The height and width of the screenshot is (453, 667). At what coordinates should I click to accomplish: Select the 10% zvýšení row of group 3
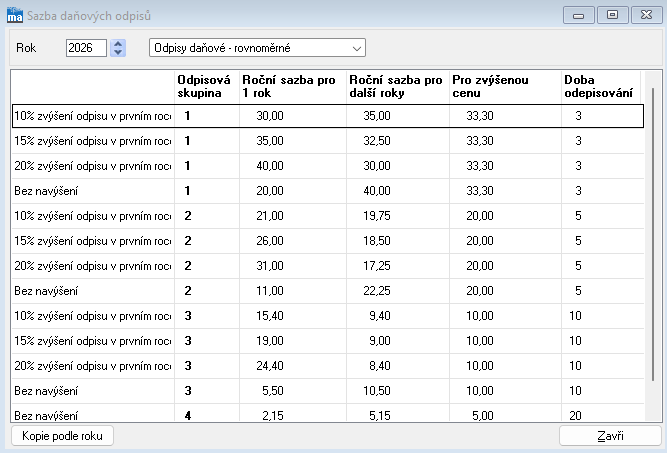click(328, 316)
